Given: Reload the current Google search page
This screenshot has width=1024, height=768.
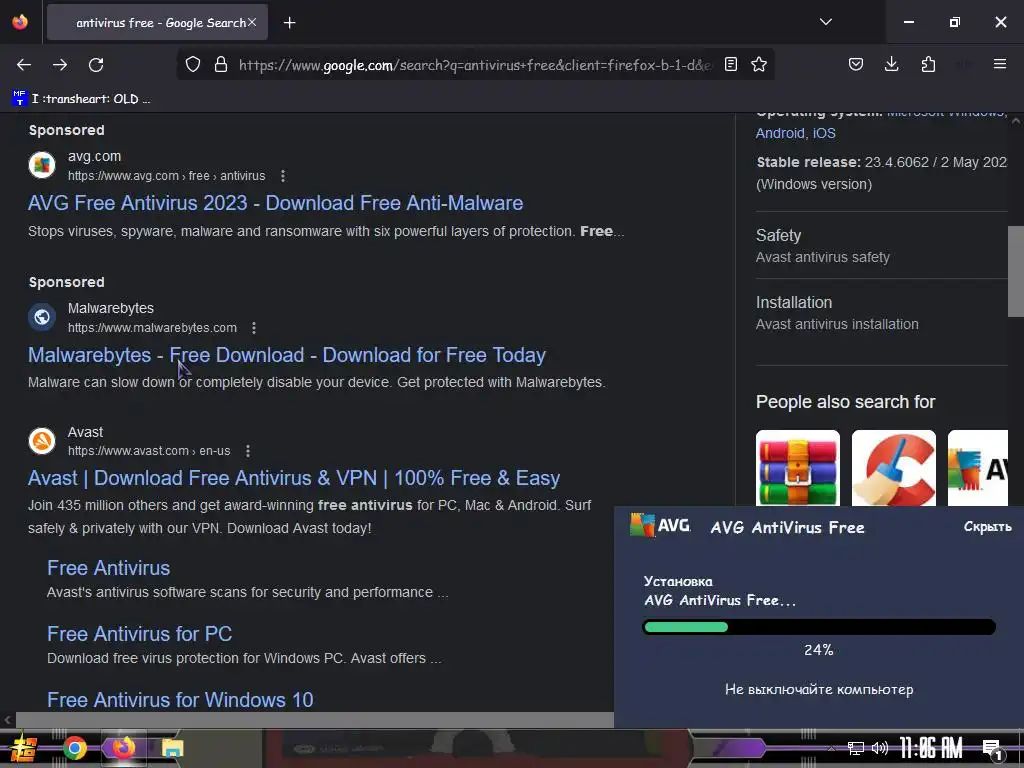Looking at the screenshot, I should (96, 65).
